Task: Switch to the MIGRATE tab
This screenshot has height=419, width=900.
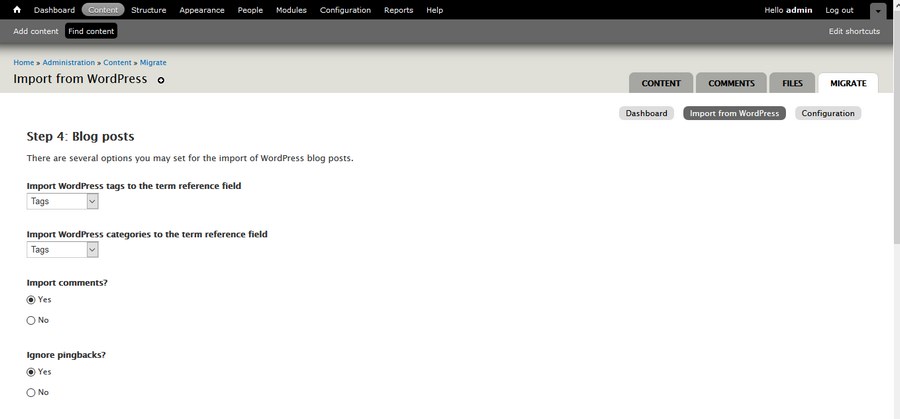Action: (848, 83)
